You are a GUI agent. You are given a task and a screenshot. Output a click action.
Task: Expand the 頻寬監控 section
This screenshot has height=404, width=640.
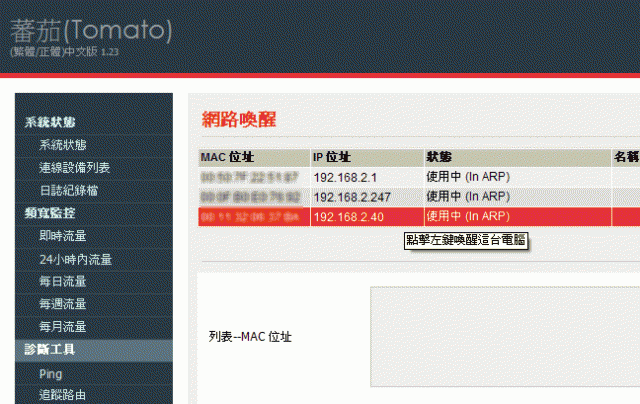click(x=50, y=213)
